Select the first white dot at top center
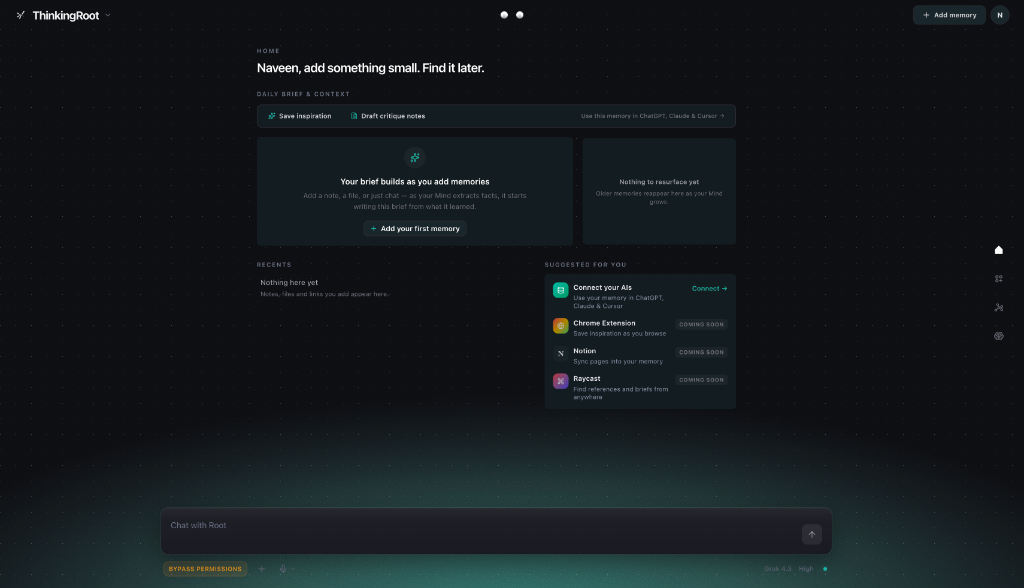Image resolution: width=1024 pixels, height=588 pixels. coord(504,15)
